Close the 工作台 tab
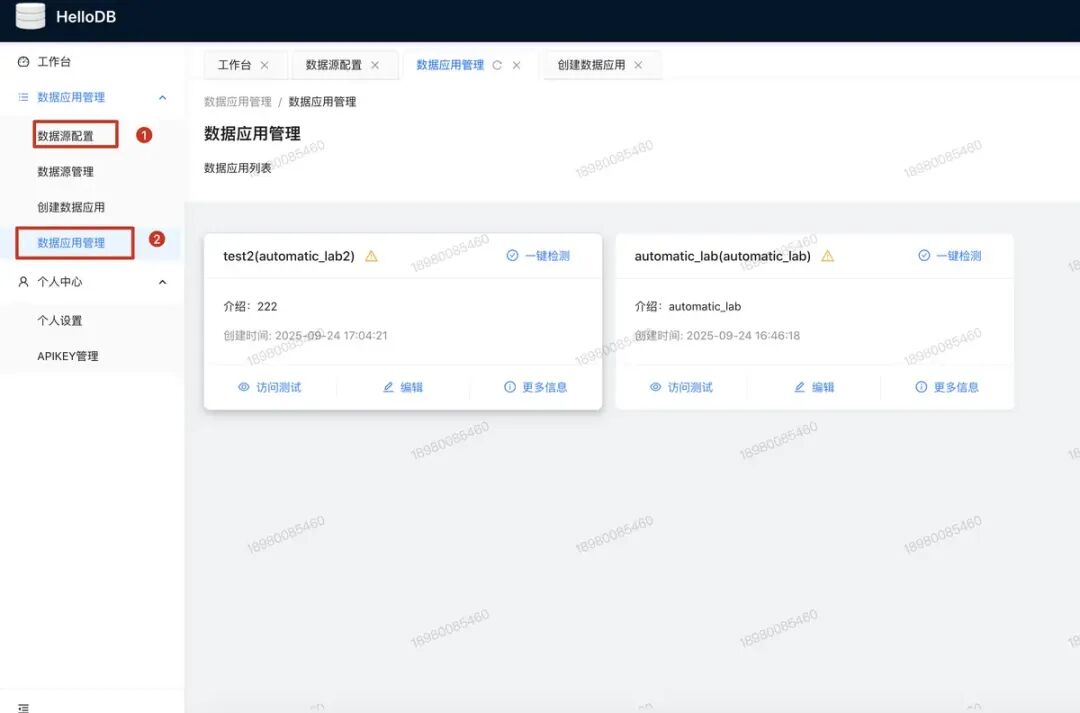The height and width of the screenshot is (713, 1080). (264, 65)
